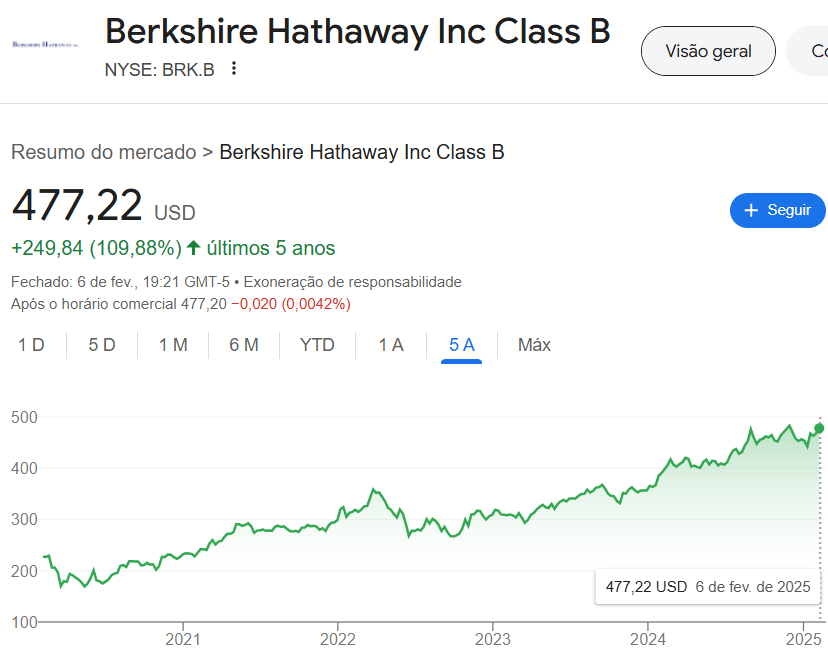Show the Máx chart history
The height and width of the screenshot is (655, 828).
pos(534,345)
